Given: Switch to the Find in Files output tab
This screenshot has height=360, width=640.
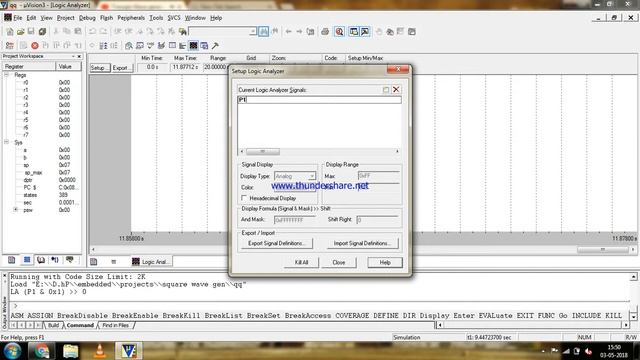Looking at the screenshot, I should point(116,325).
